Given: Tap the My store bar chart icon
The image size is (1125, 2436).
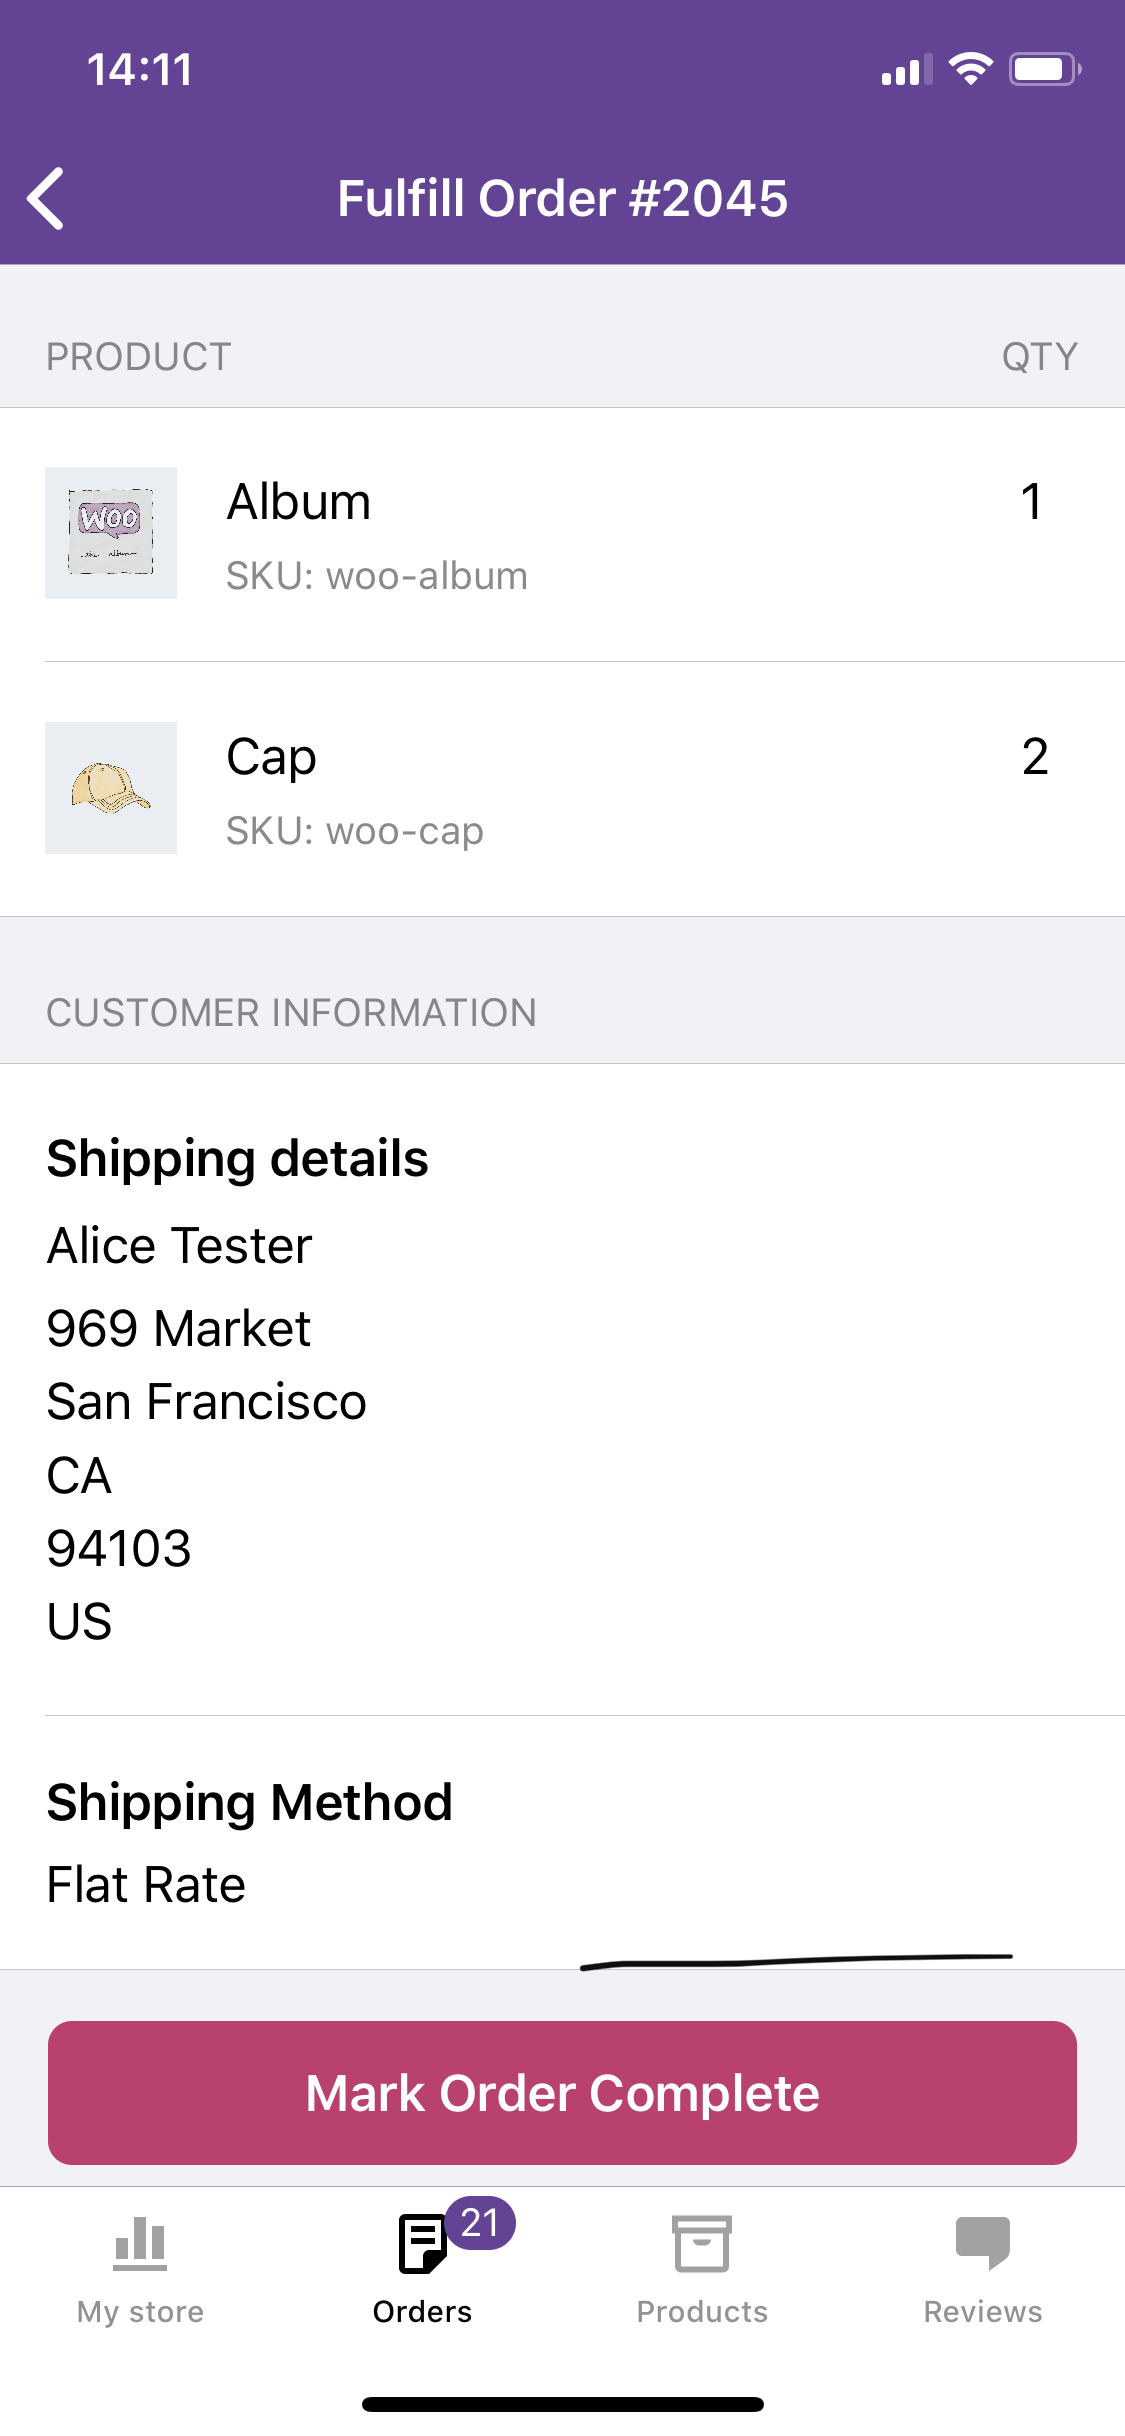Looking at the screenshot, I should click(x=140, y=2243).
